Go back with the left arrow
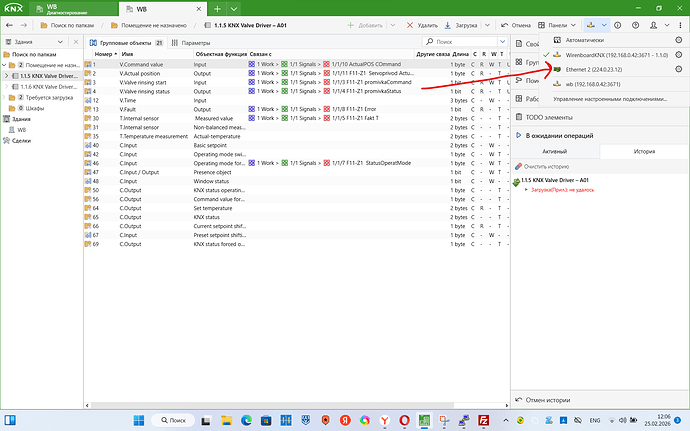This screenshot has width=690, height=431. click(x=9, y=26)
